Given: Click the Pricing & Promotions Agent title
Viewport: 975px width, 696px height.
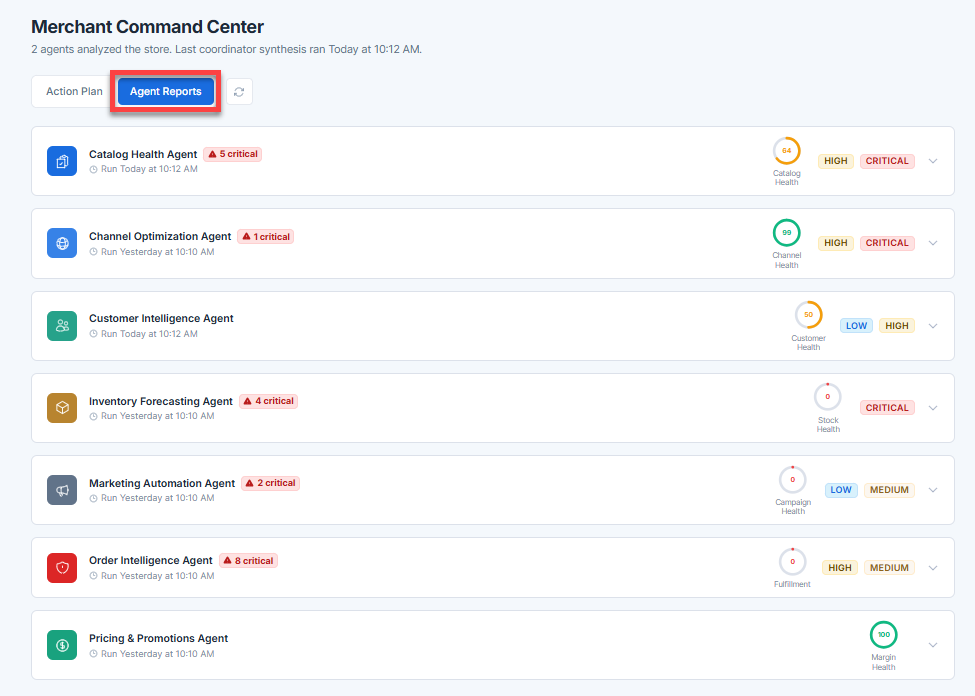Looking at the screenshot, I should click(159, 638).
